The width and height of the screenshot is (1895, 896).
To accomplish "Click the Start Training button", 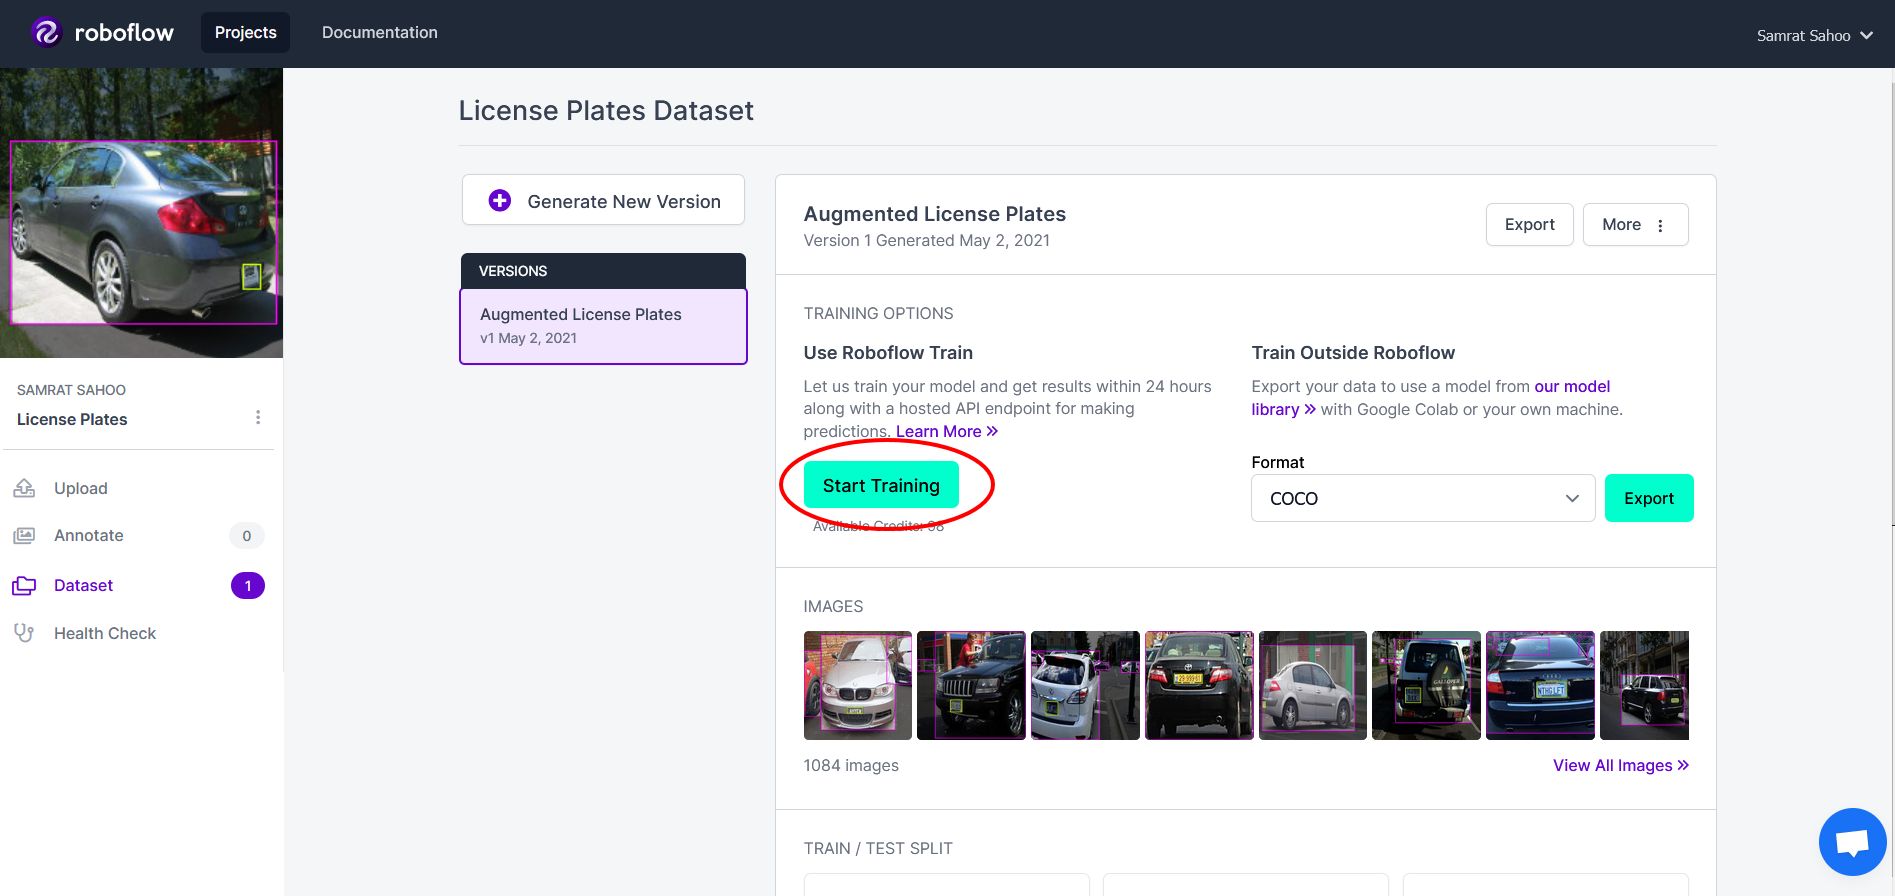I will tap(881, 485).
